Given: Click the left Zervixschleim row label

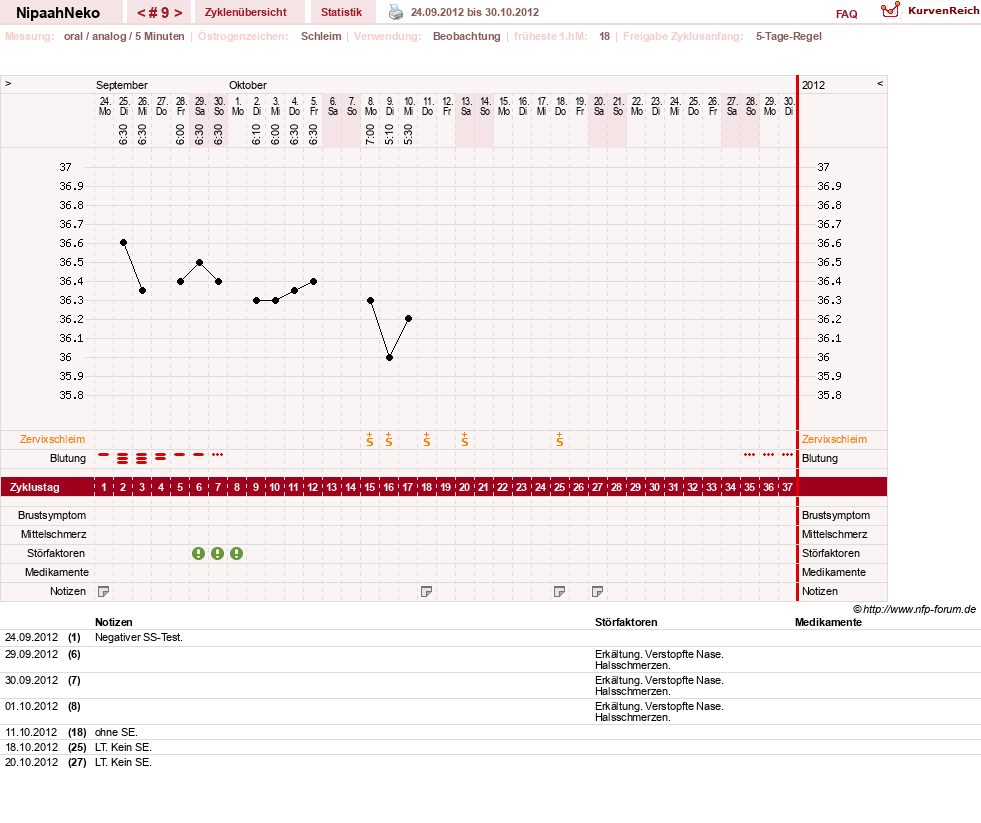Looking at the screenshot, I should tap(52, 439).
